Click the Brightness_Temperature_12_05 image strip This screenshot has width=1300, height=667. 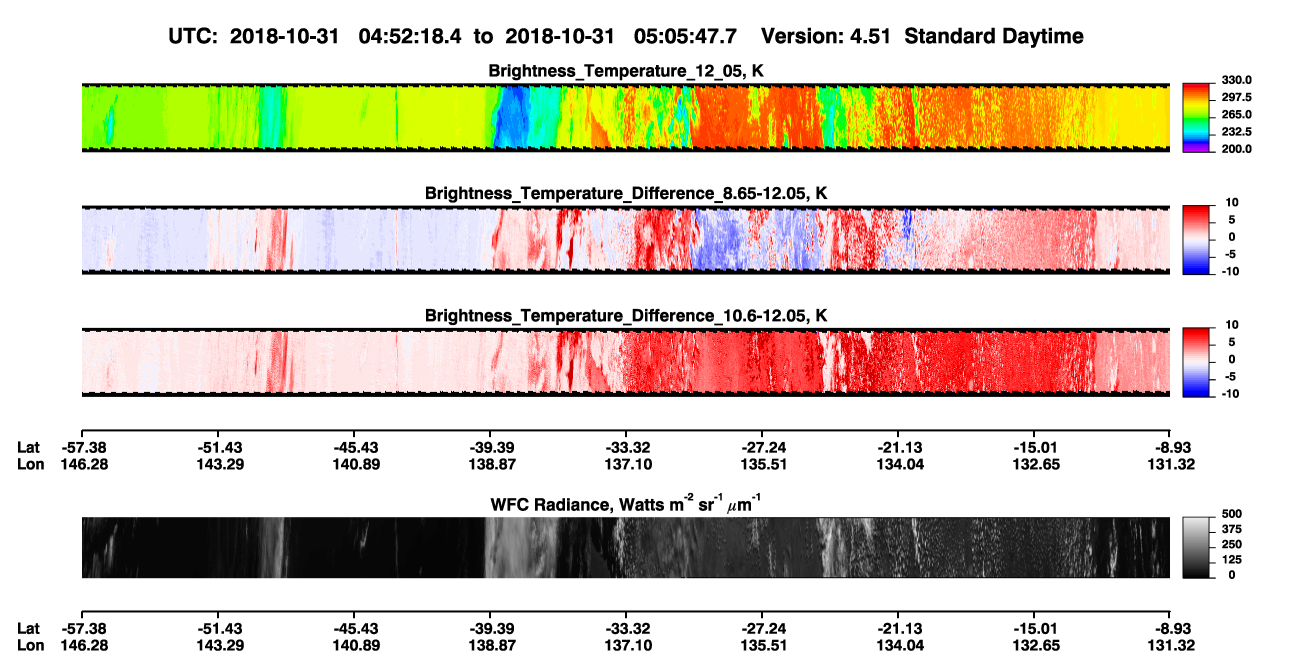tap(626, 118)
